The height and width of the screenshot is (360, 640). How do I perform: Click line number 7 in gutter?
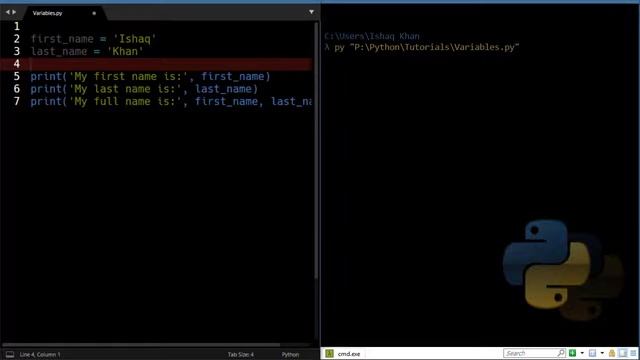[16, 101]
